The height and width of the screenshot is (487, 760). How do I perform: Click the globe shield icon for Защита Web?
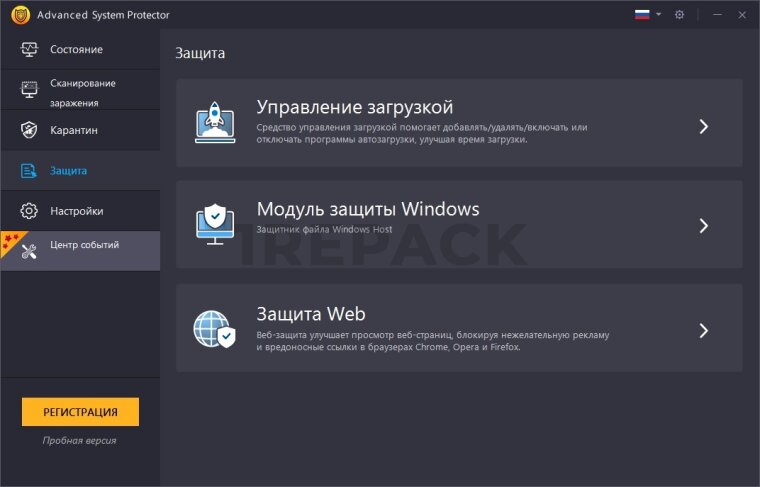pos(215,329)
